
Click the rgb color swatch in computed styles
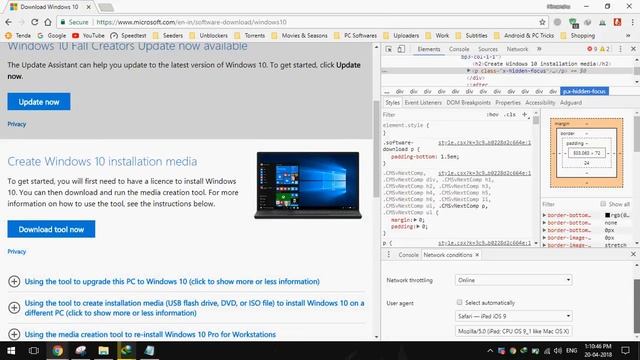pyautogui.click(x=607, y=215)
